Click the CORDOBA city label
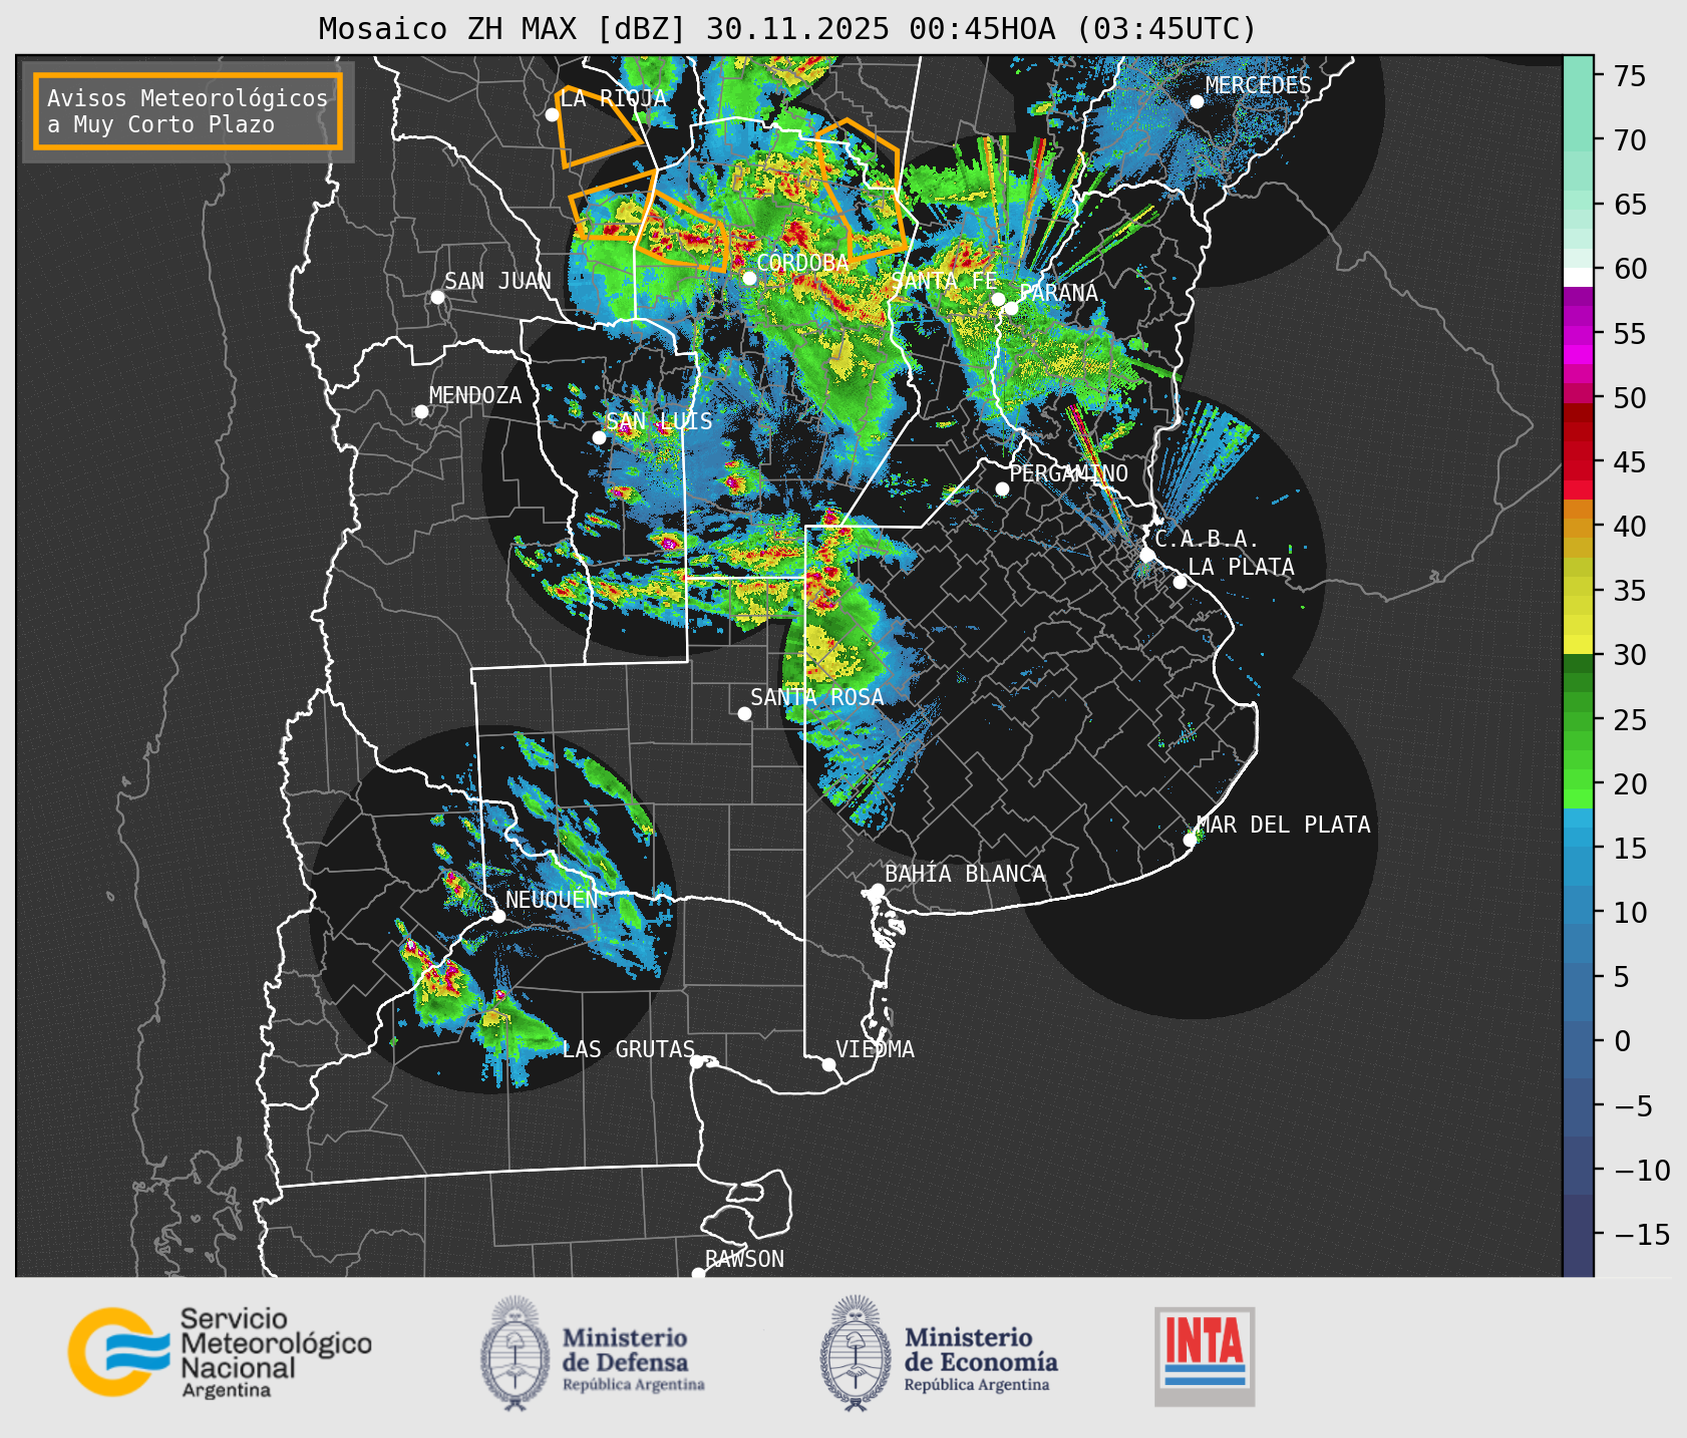This screenshot has width=1687, height=1438. tap(802, 263)
